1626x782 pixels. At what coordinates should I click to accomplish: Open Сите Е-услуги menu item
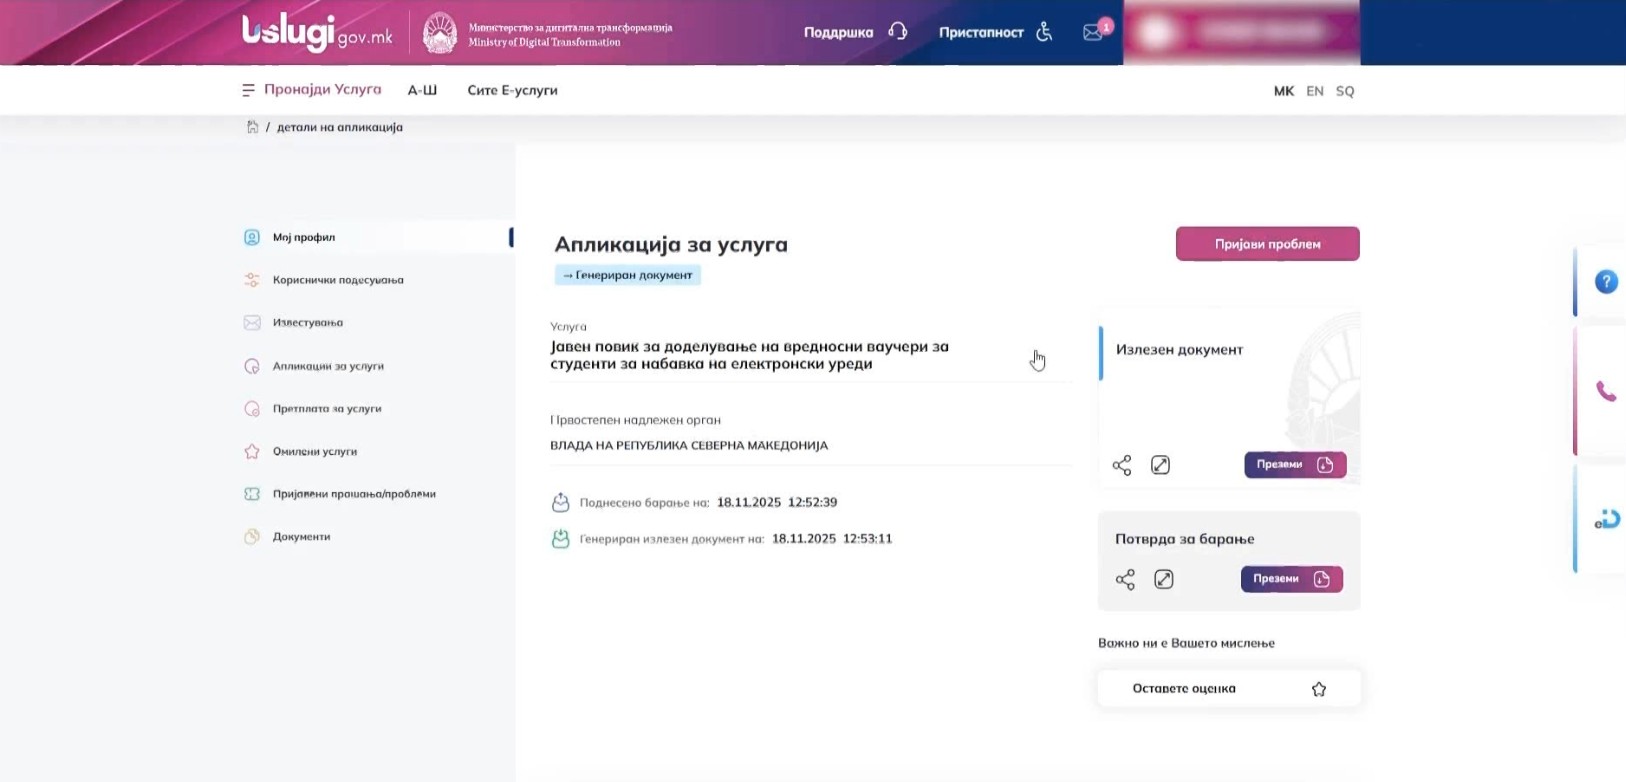(512, 90)
